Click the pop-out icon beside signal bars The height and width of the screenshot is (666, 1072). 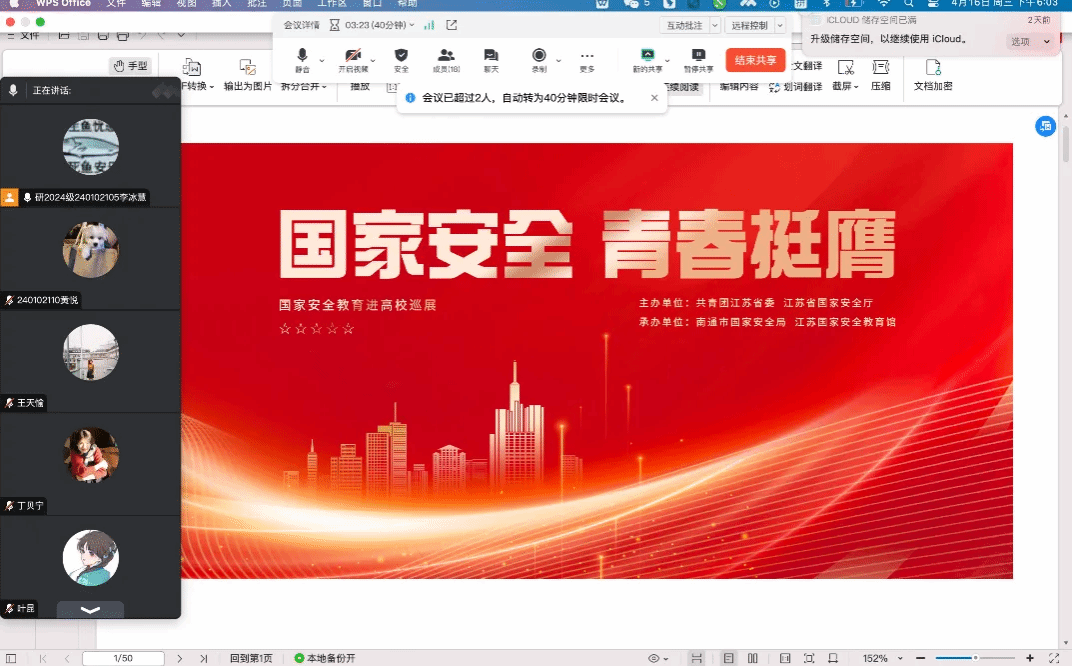coord(452,25)
